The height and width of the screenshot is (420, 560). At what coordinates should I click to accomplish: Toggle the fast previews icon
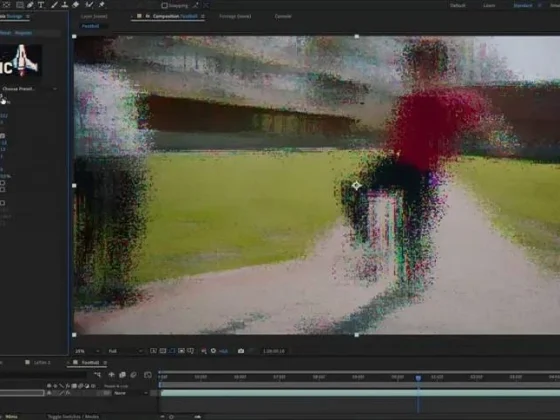pos(153,351)
